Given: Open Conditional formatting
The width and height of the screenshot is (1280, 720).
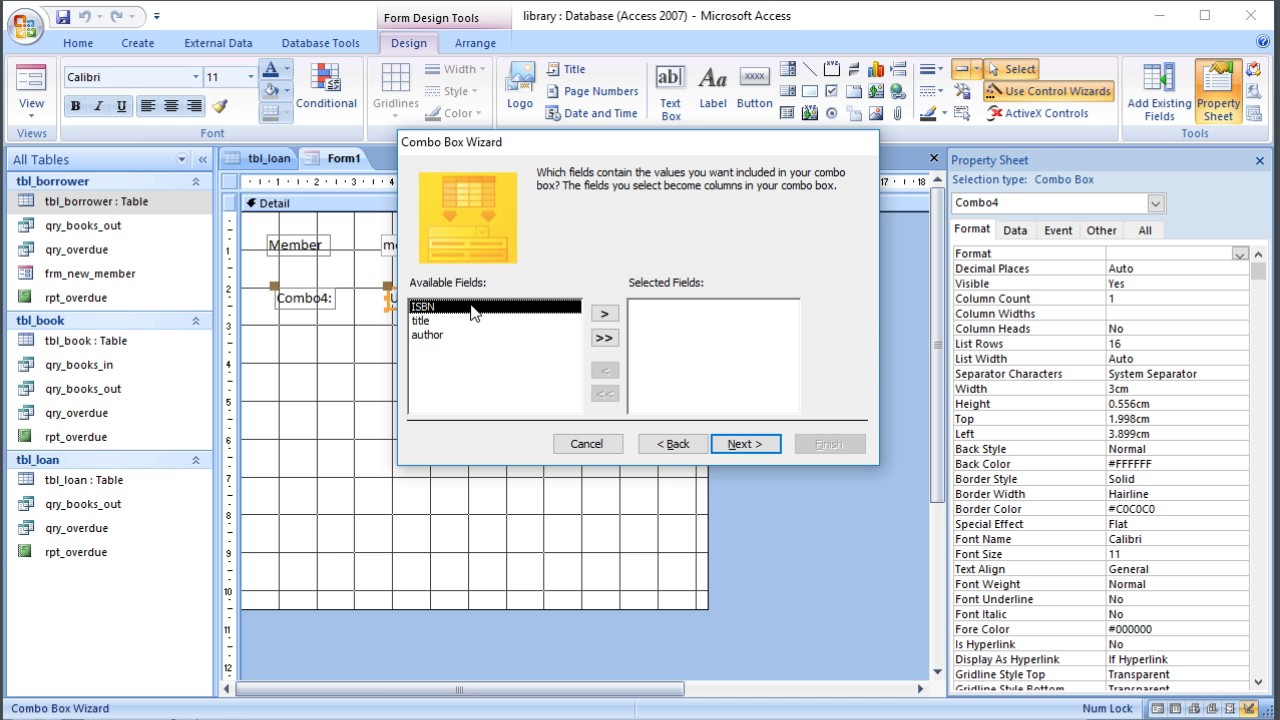Looking at the screenshot, I should click(326, 87).
